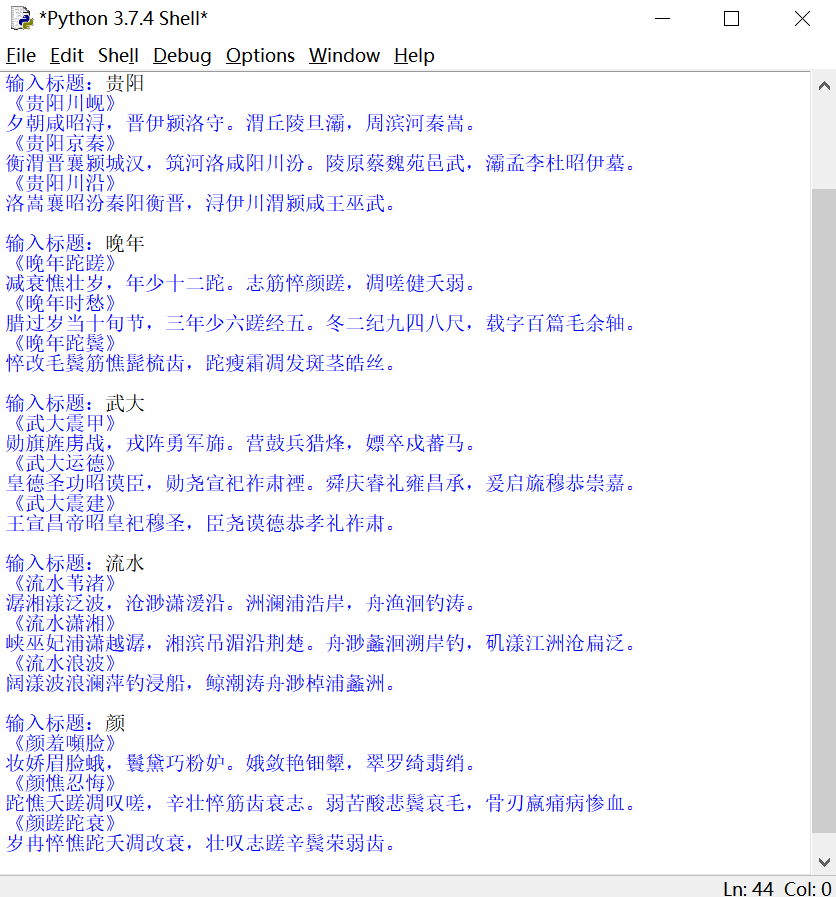Click the poem line starting 夕朝咸昭浔

click(241, 124)
